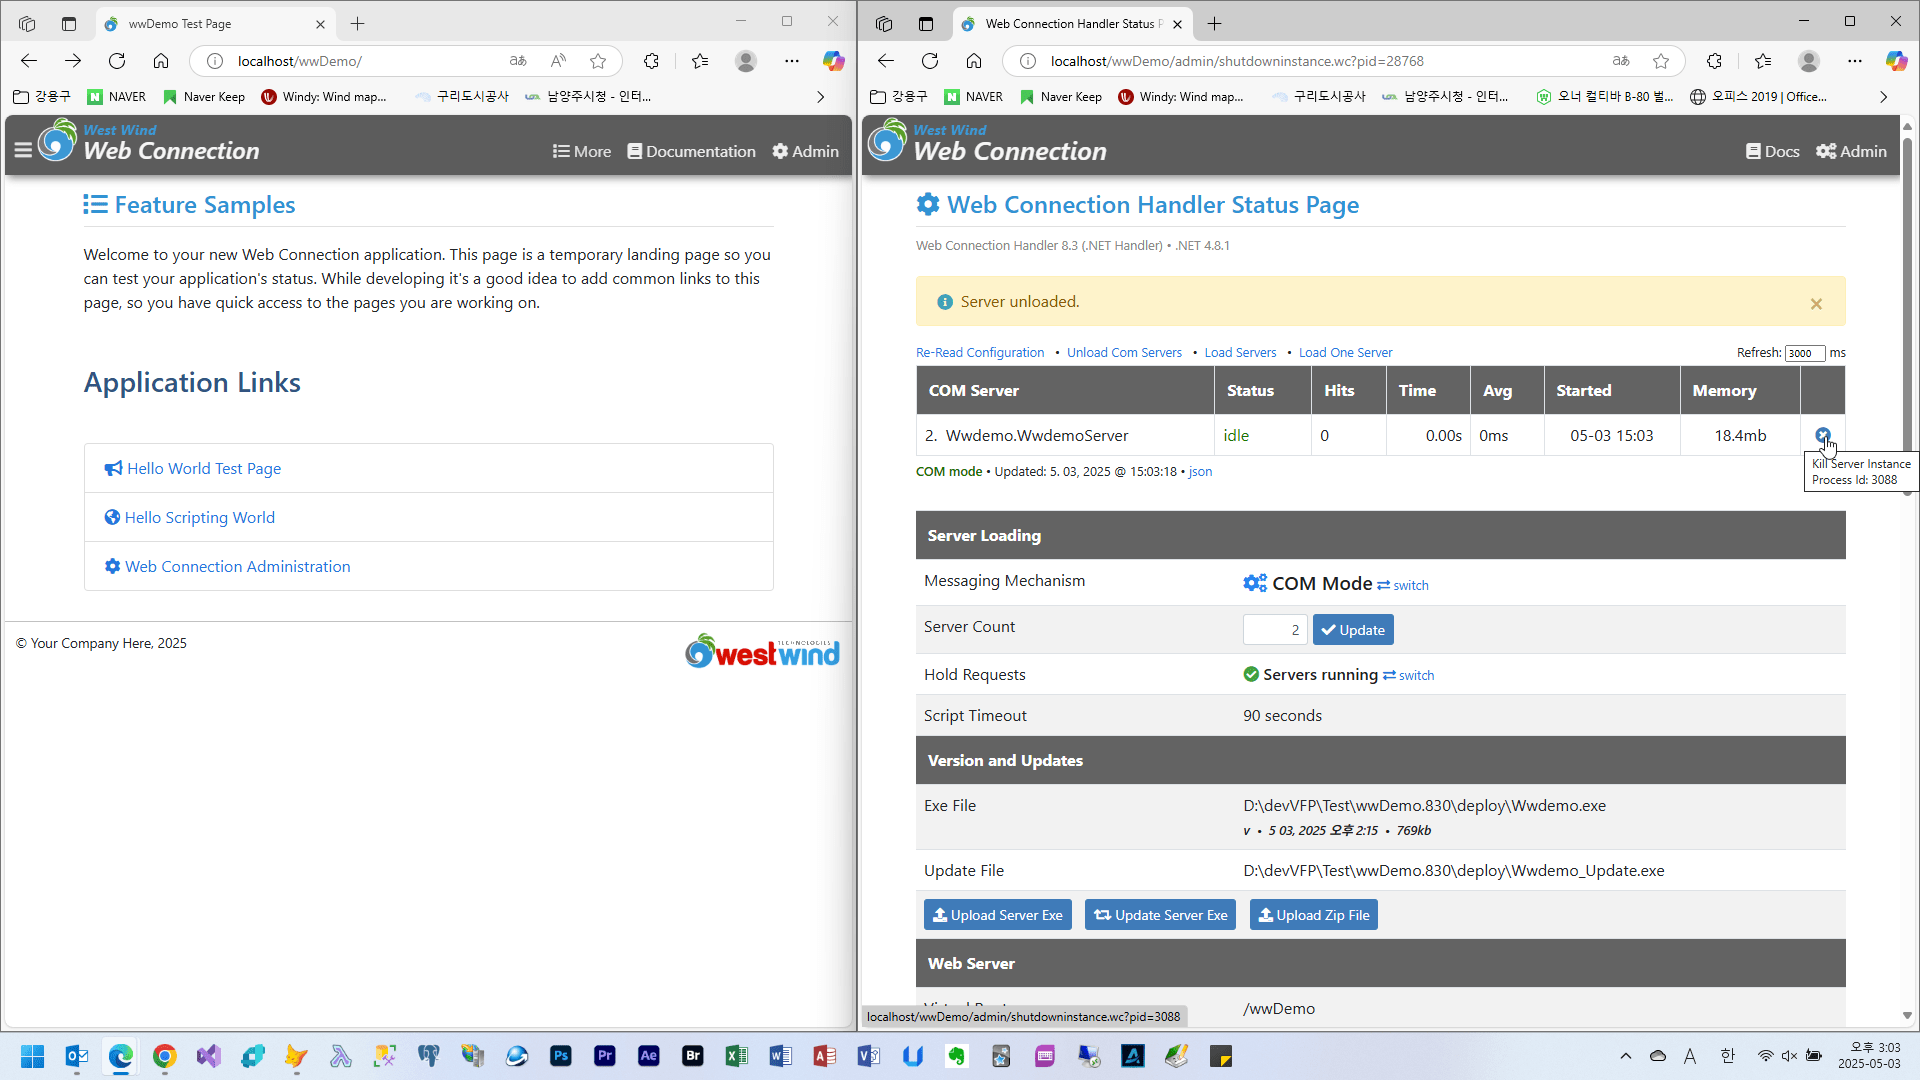Favorite the Handler Status page with star
Image resolution: width=1920 pixels, height=1080 pixels.
[x=1661, y=61]
